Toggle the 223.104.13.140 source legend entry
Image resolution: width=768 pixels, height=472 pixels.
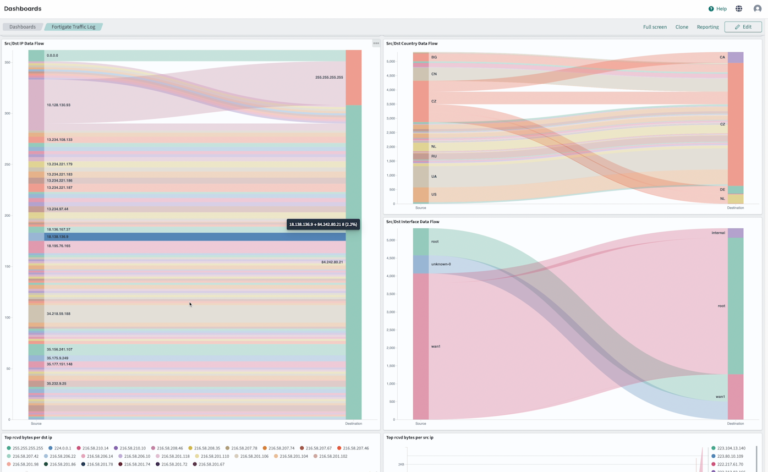click(730, 448)
